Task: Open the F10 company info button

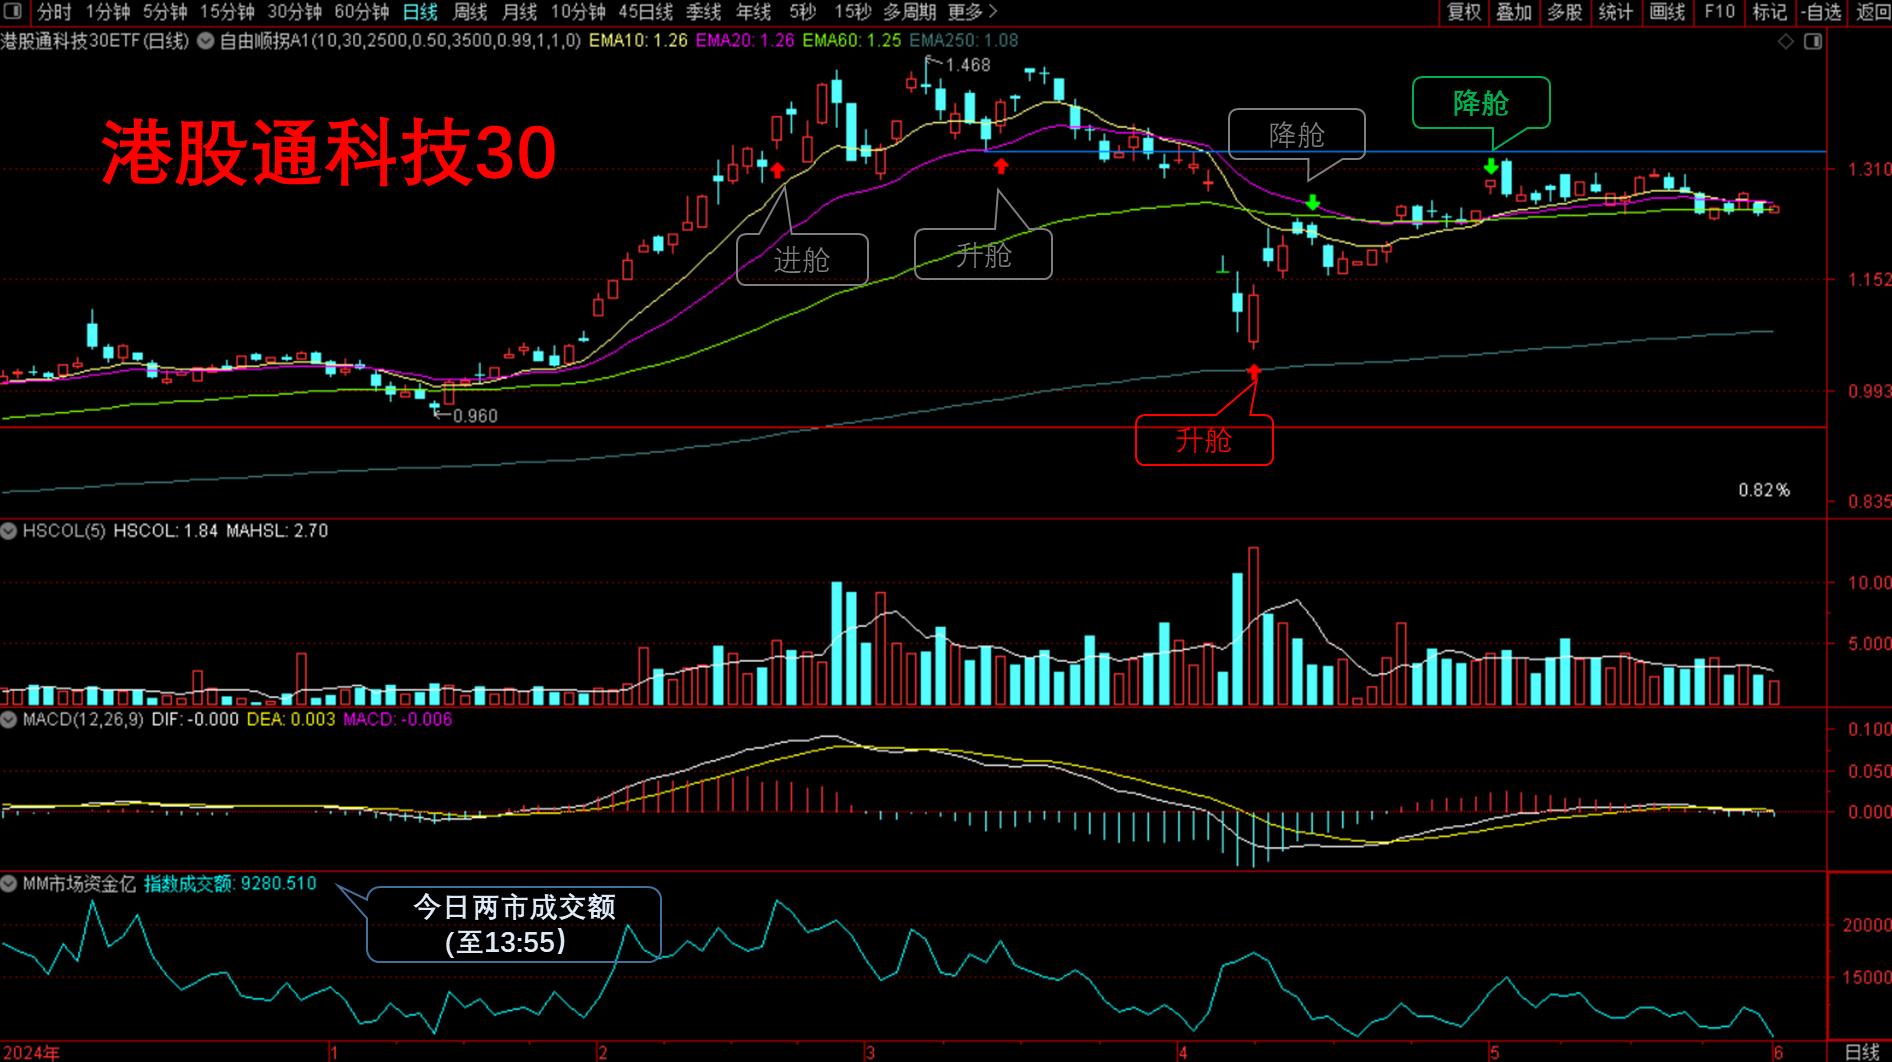Action: 1719,12
